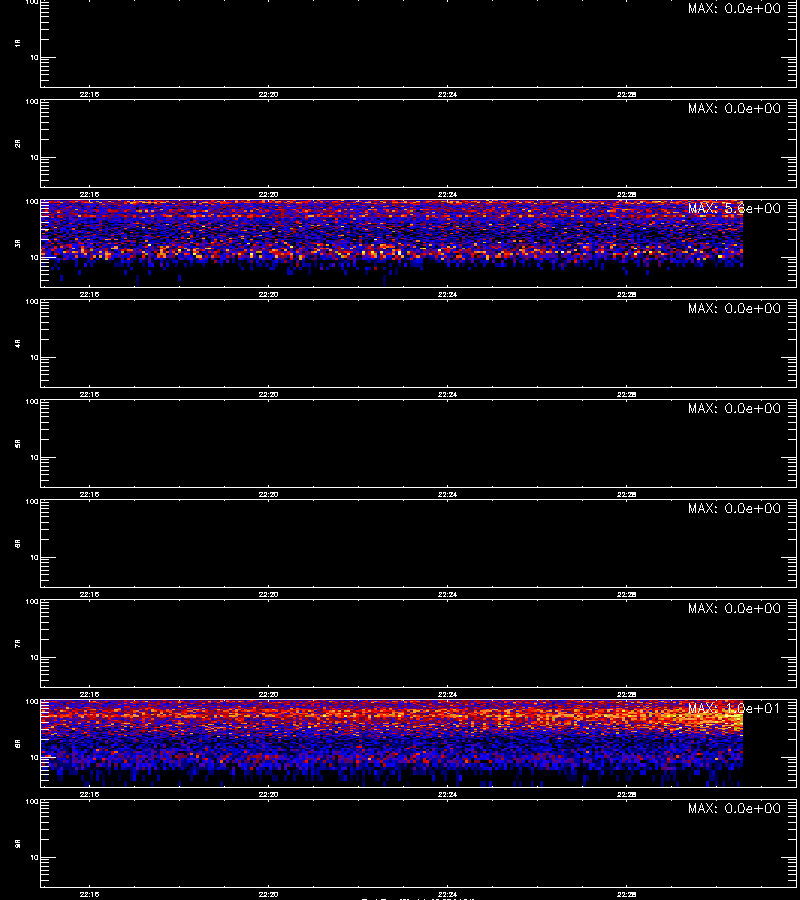
Task: Click 'MAX: 0.0e+00' in the 1R panel
Action: coord(734,9)
